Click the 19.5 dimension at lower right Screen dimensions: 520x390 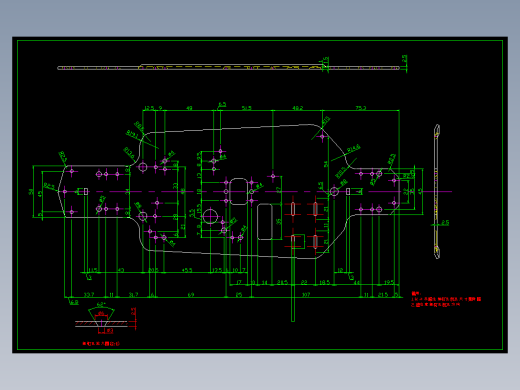[389, 282]
